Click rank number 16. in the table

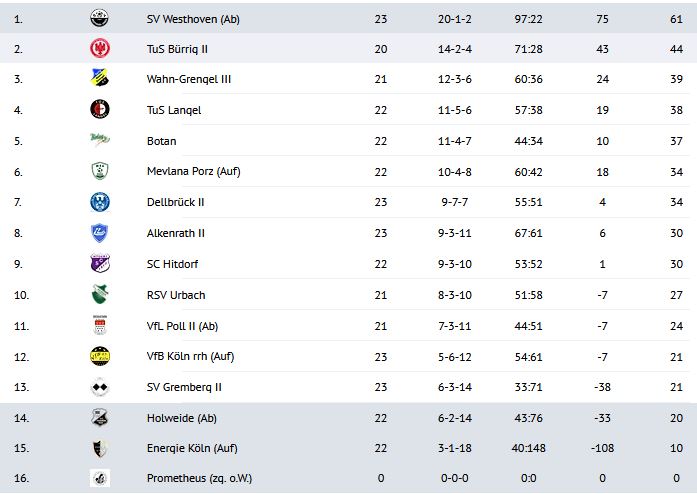23,479
